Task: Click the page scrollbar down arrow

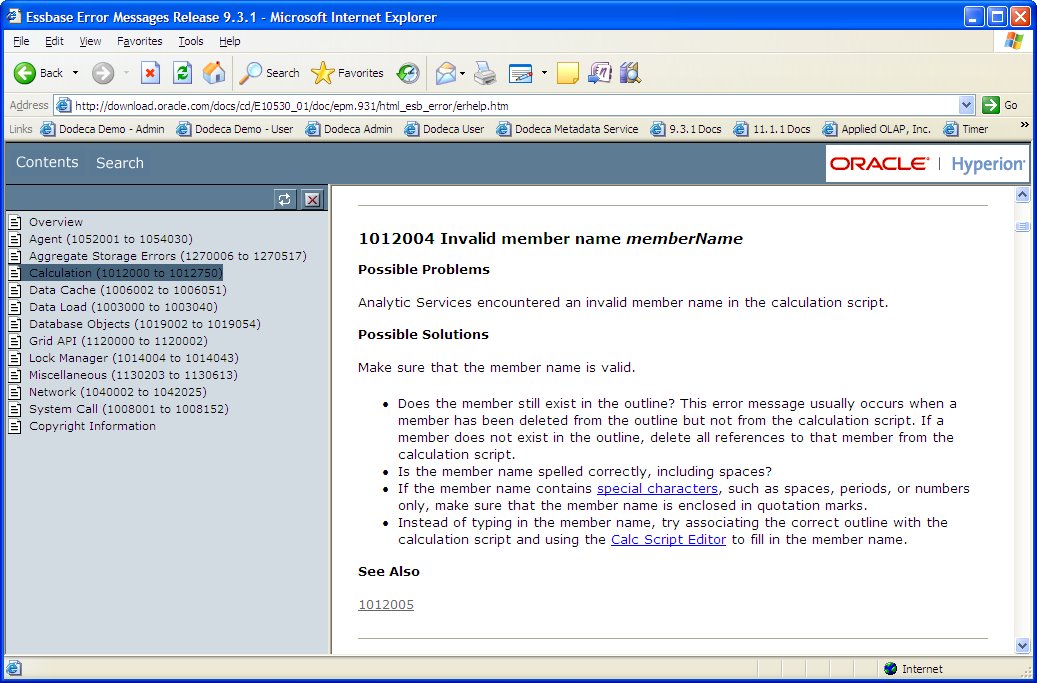Action: [1022, 646]
